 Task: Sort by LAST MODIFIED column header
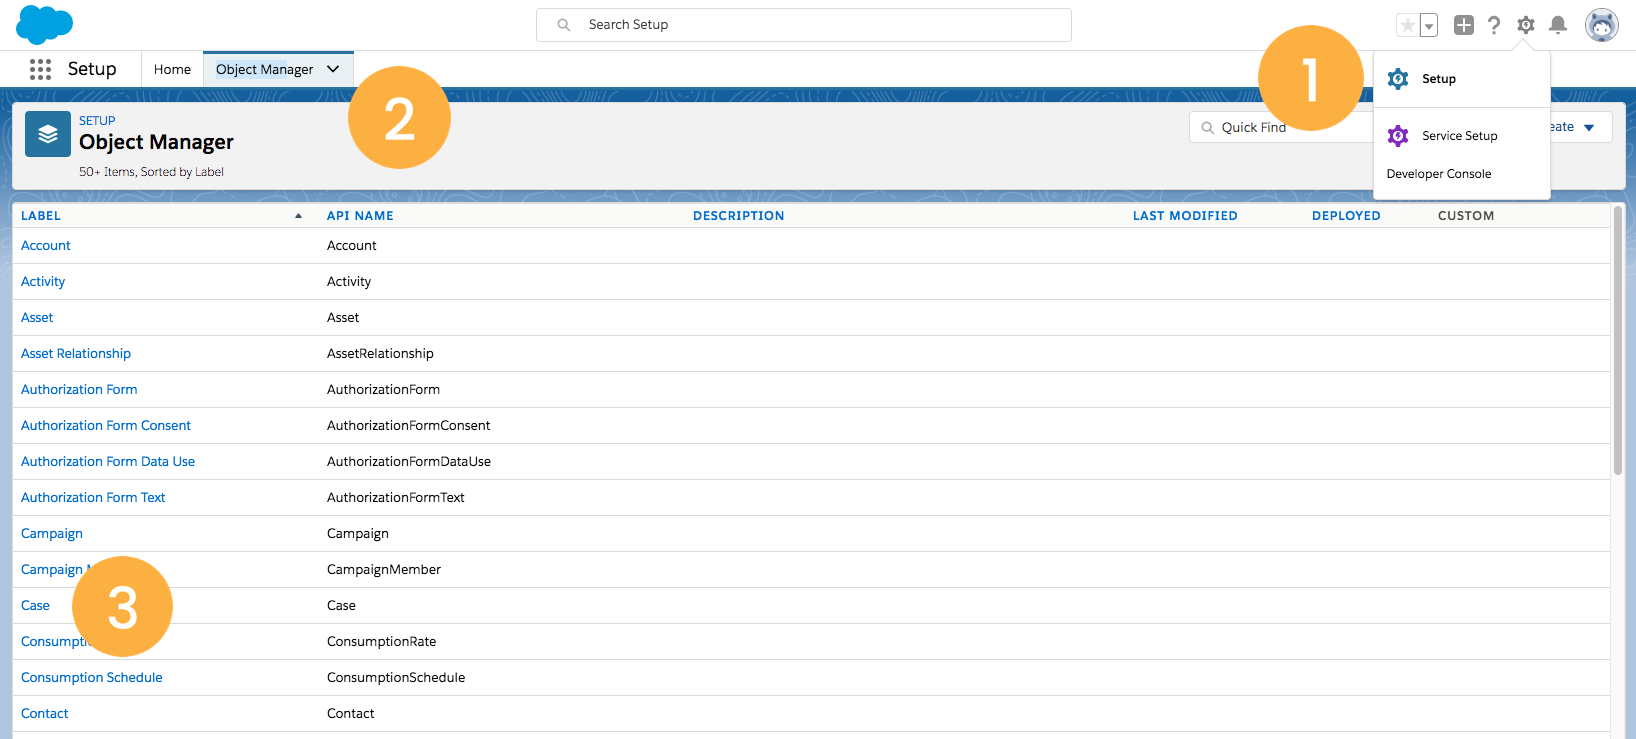(x=1185, y=216)
